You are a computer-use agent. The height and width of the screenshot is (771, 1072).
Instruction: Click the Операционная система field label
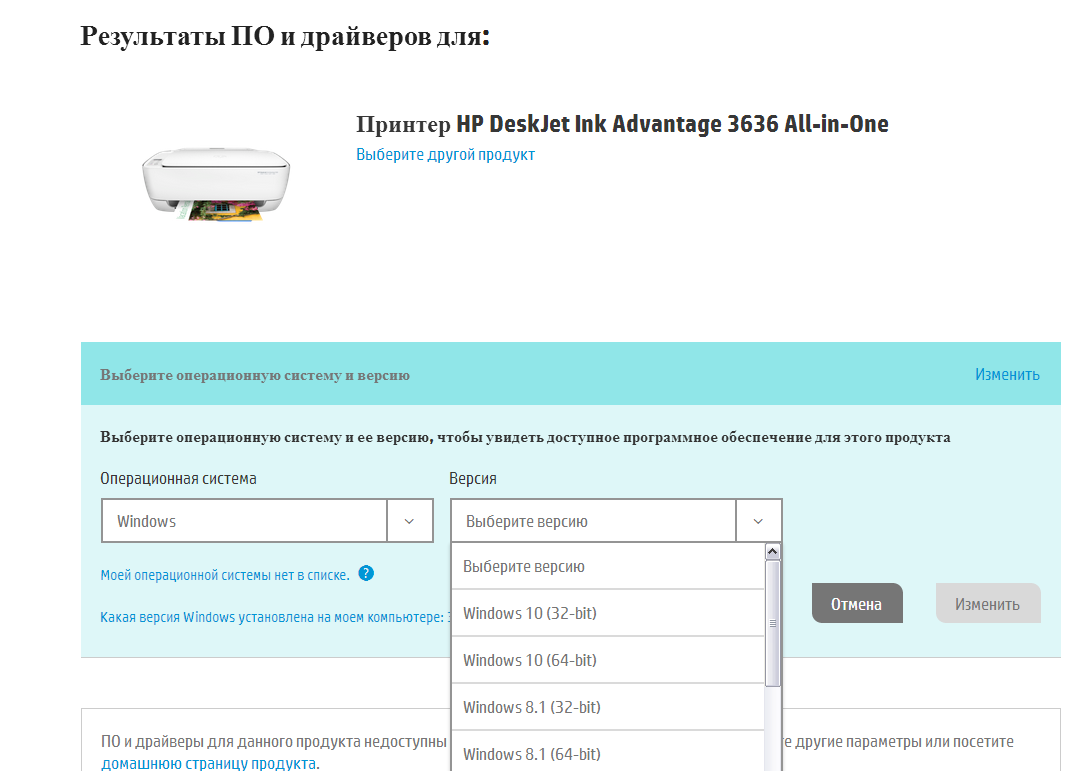pos(178,478)
